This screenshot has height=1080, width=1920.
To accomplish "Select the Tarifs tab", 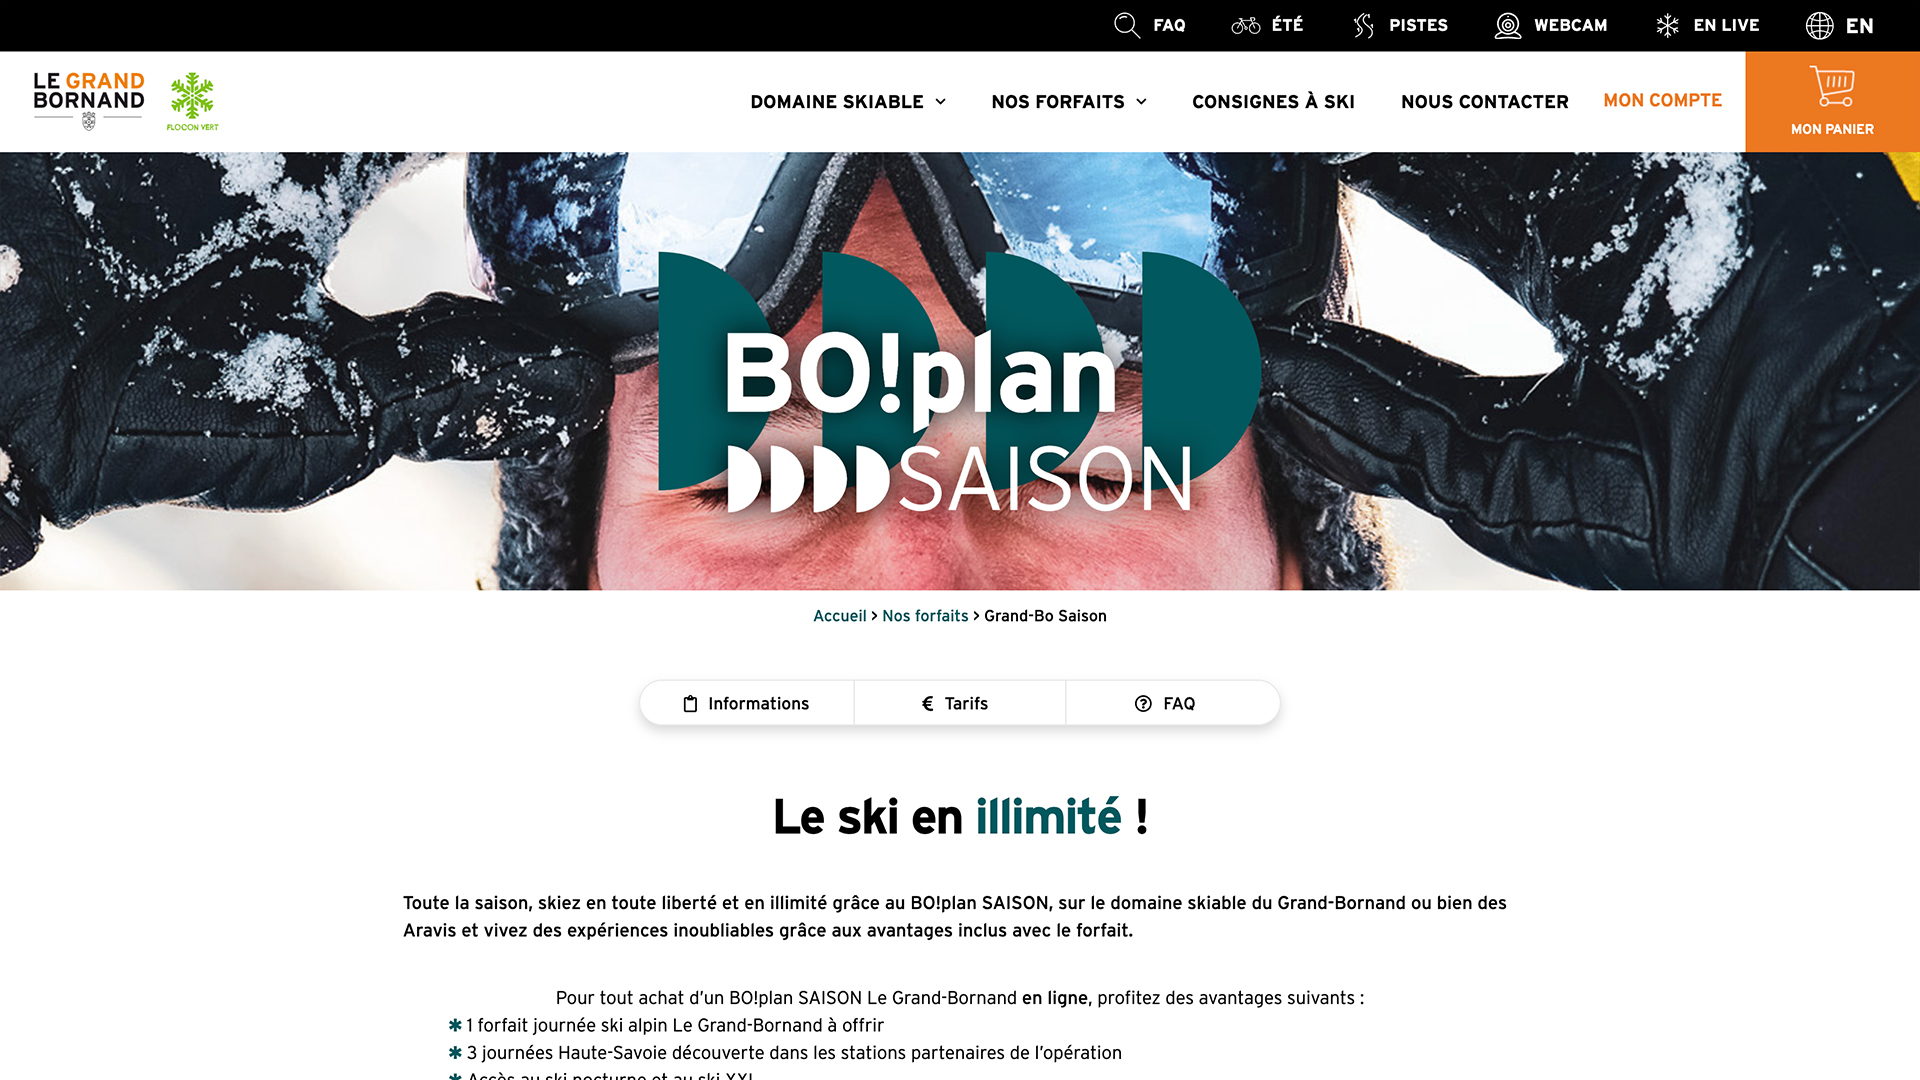I will pyautogui.click(x=960, y=703).
